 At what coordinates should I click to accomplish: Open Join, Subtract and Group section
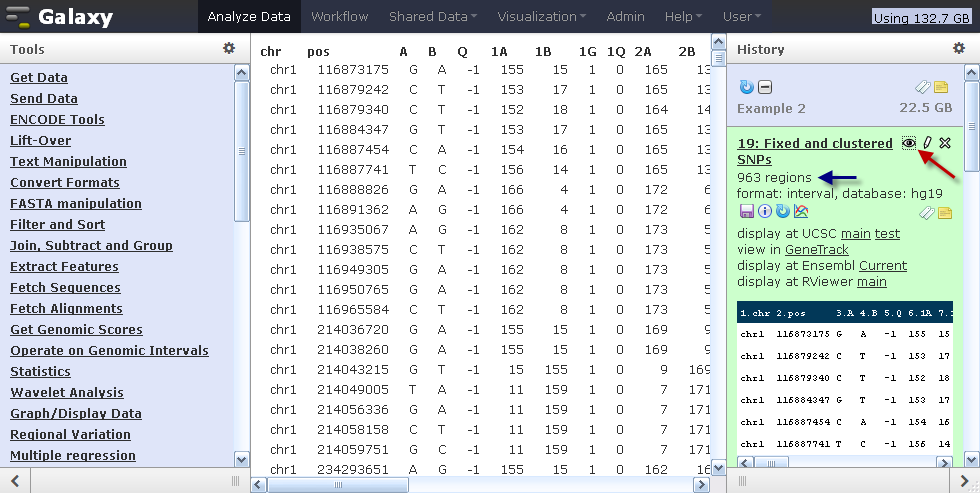click(91, 246)
